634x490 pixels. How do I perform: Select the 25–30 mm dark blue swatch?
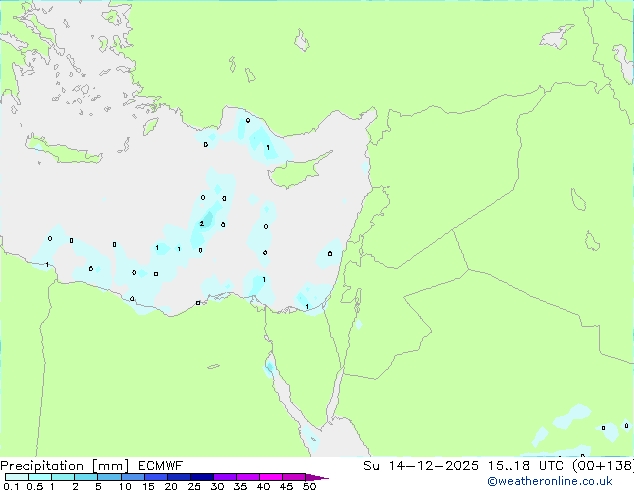[x=201, y=477]
